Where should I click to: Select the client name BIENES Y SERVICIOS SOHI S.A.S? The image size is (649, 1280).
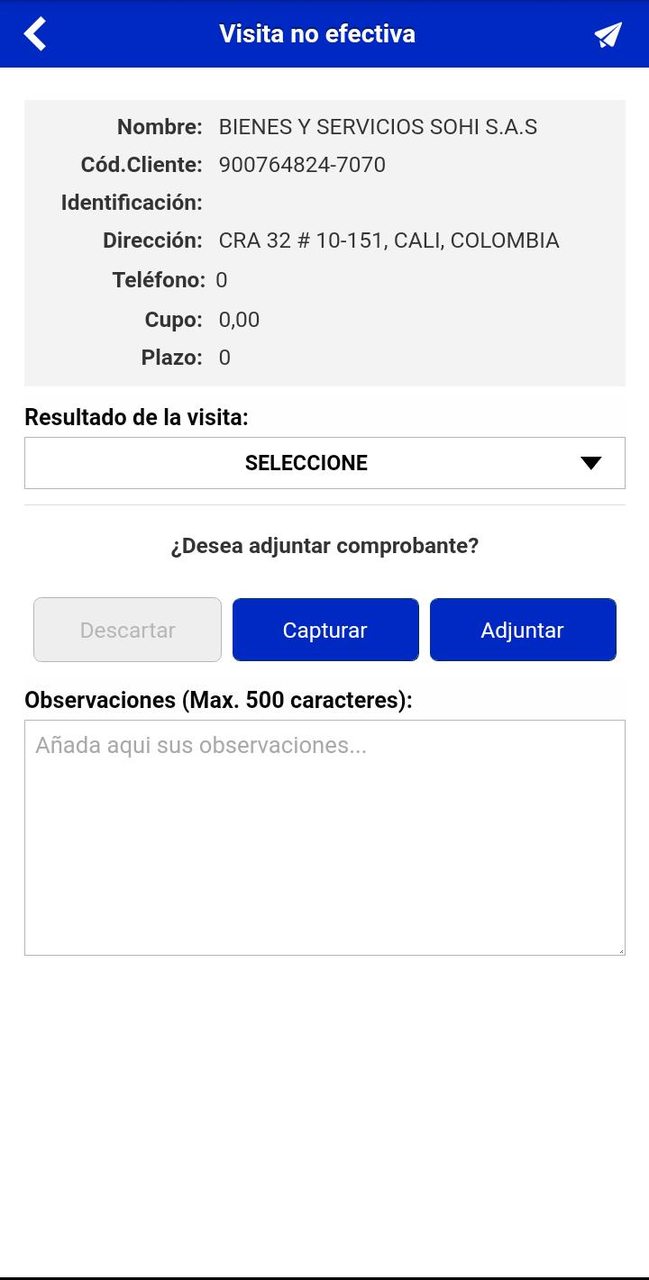[x=378, y=127]
